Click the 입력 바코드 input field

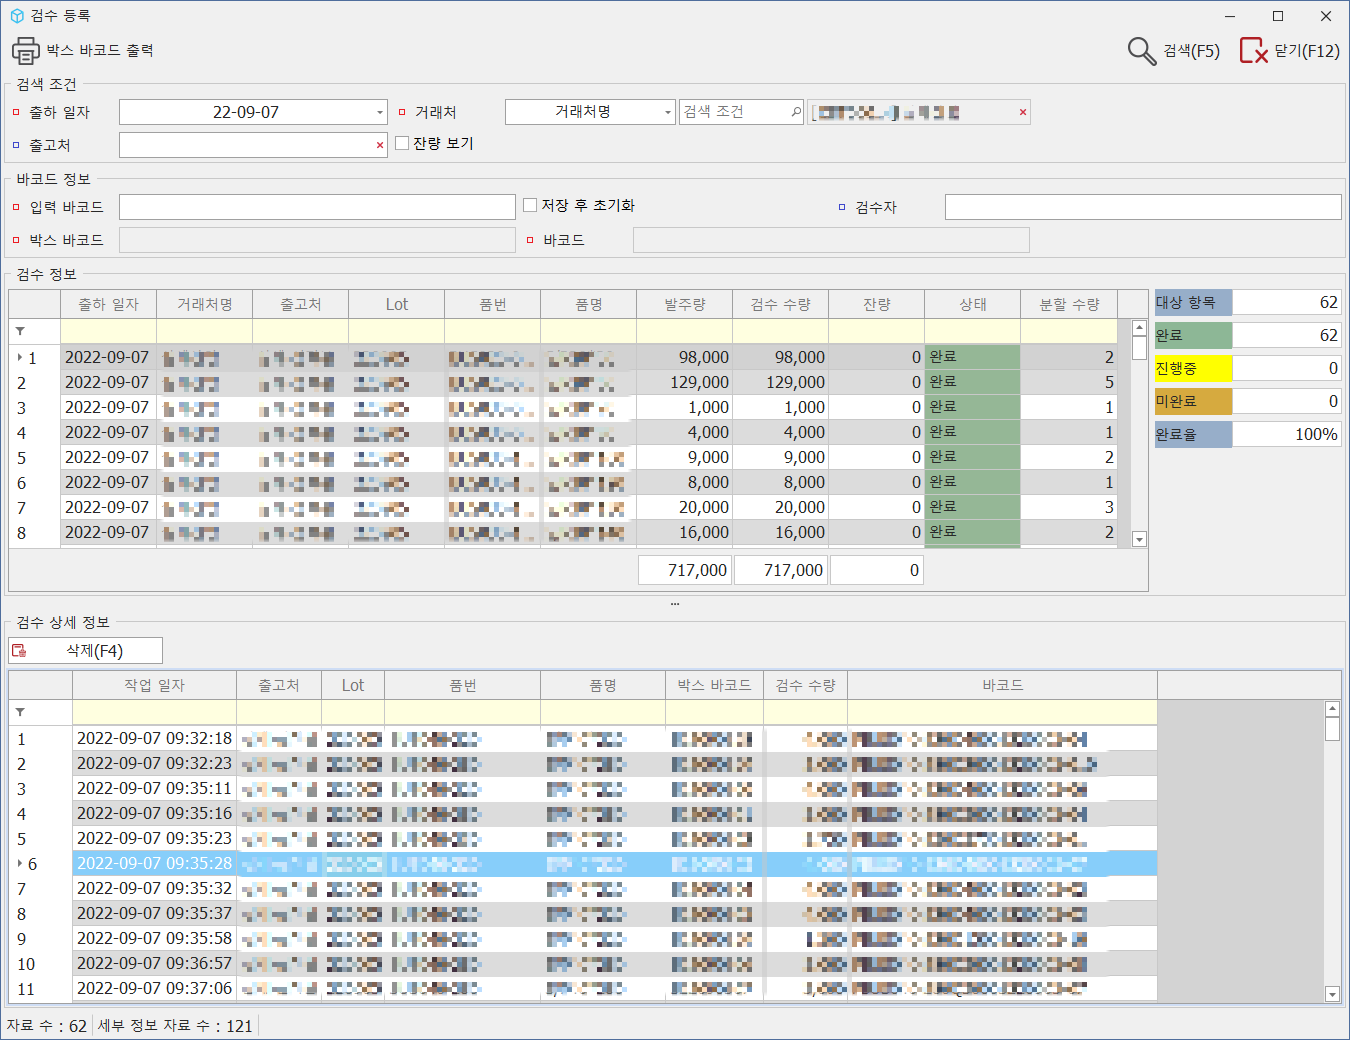point(317,207)
